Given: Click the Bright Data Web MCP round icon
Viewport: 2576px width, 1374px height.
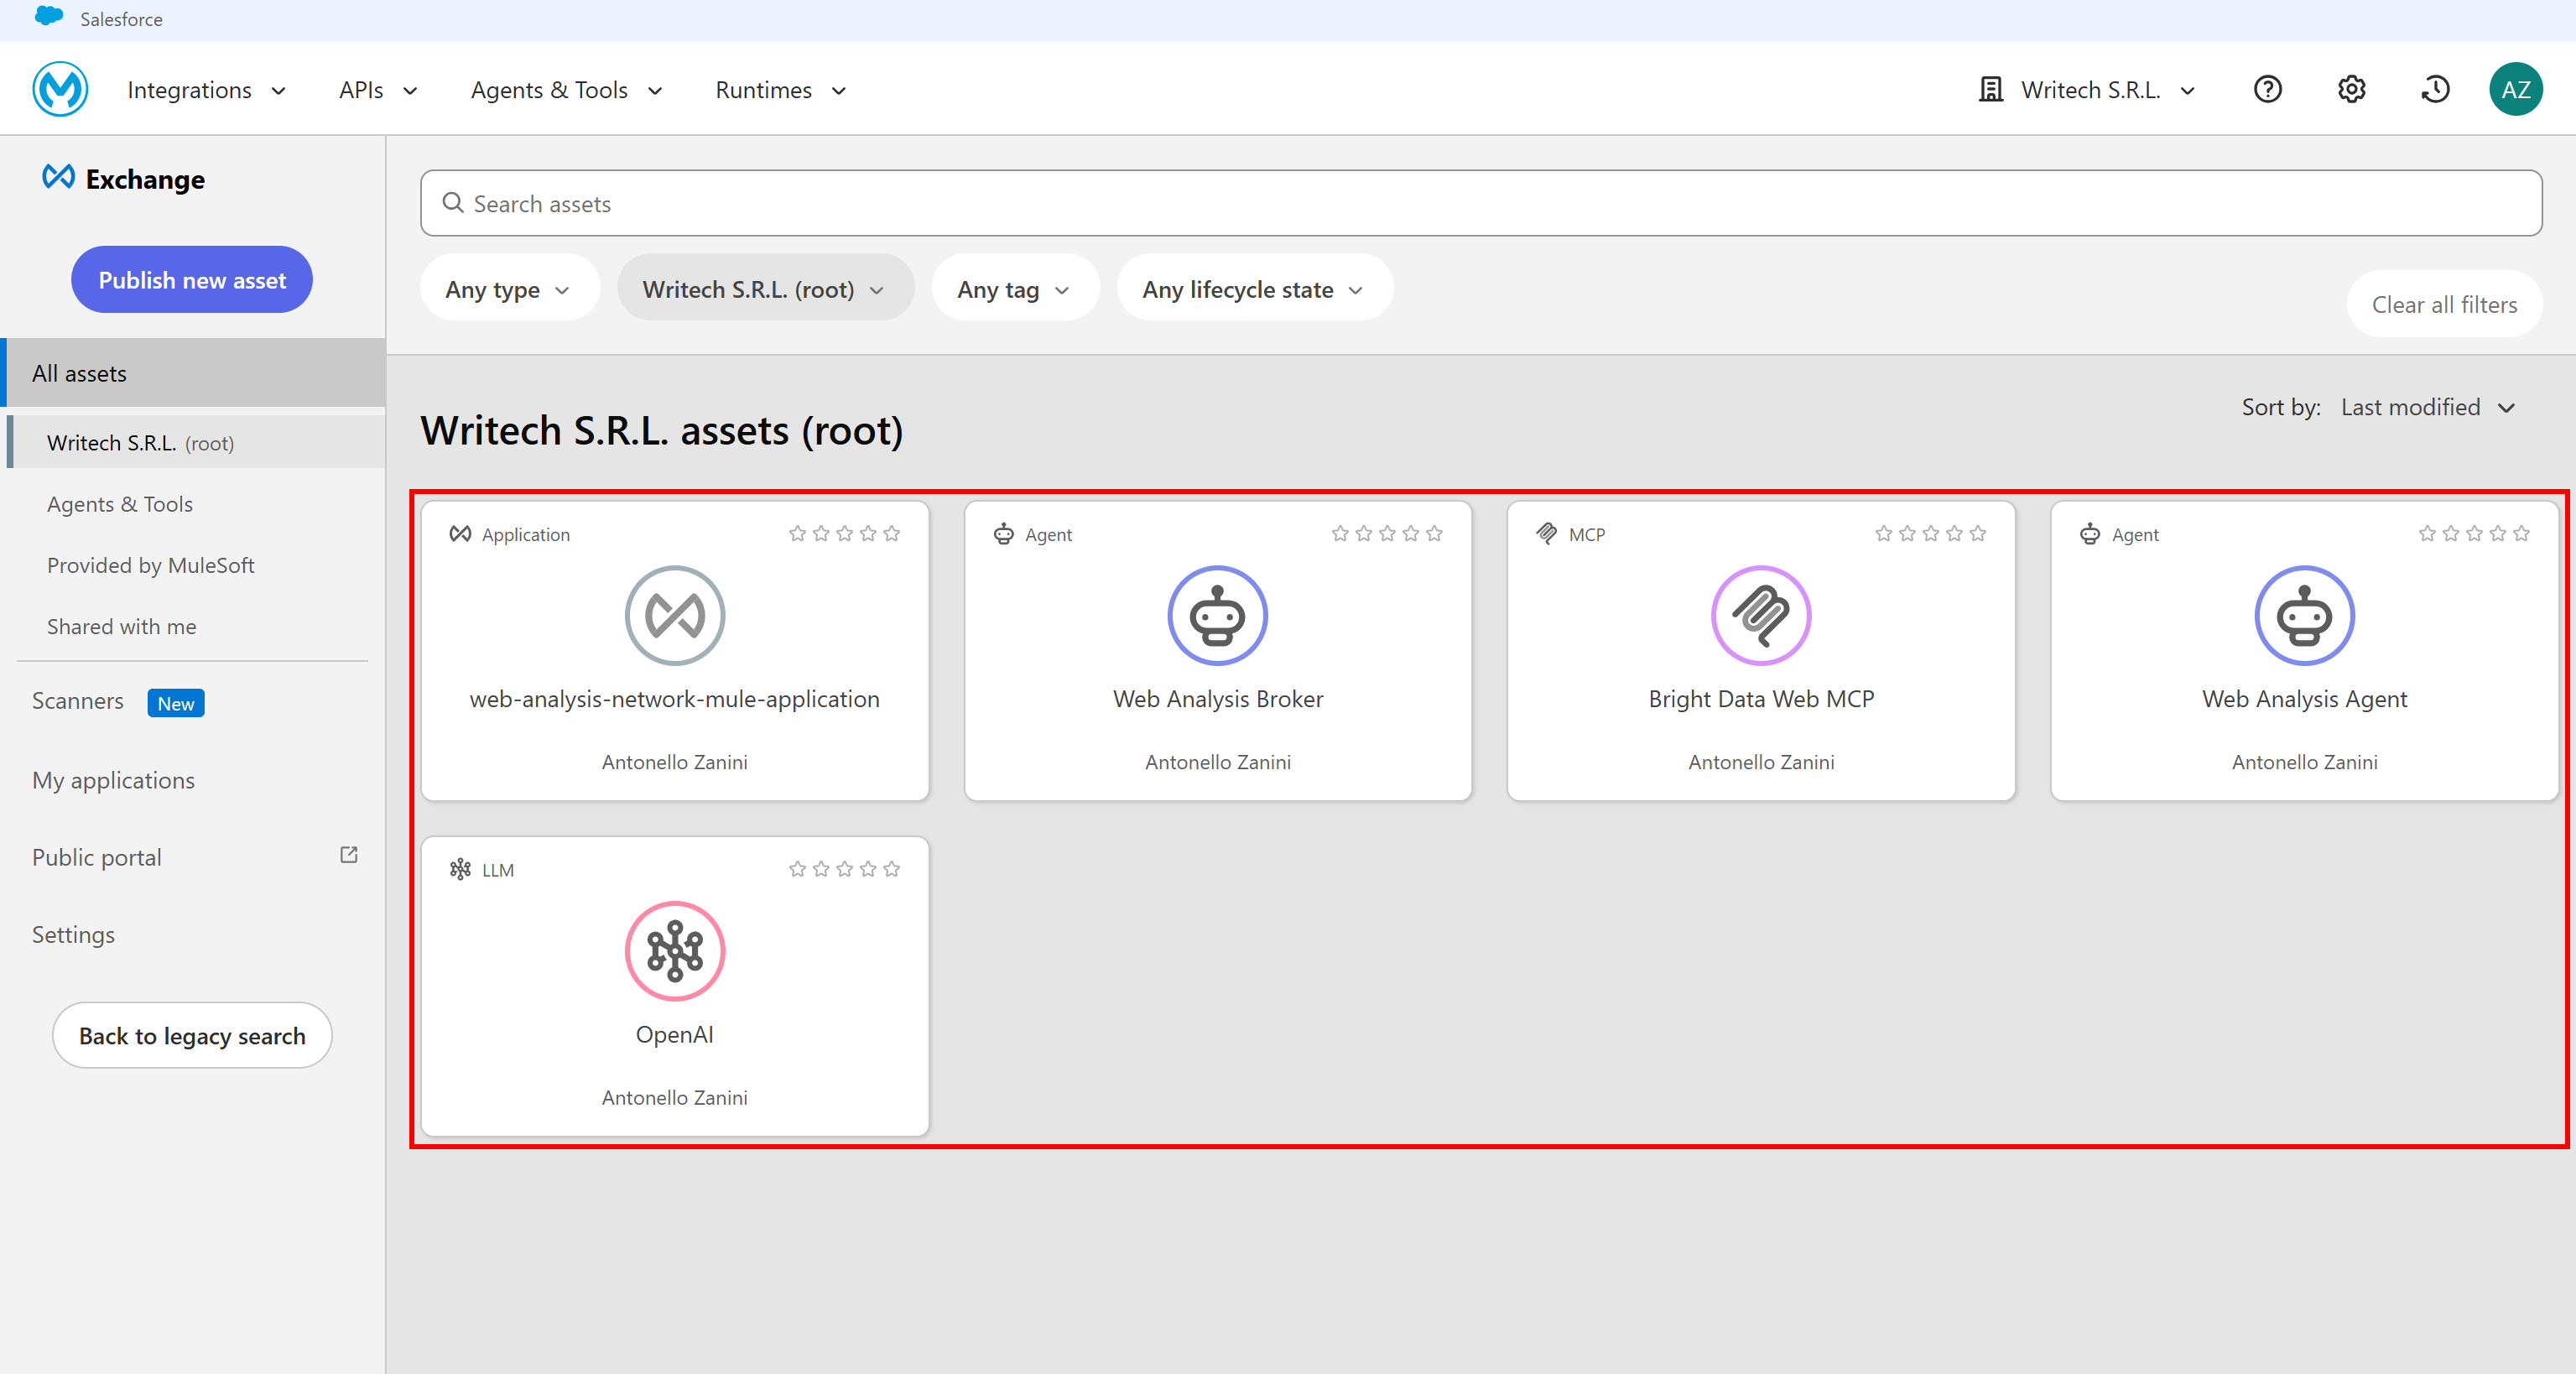Looking at the screenshot, I should pos(1761,615).
